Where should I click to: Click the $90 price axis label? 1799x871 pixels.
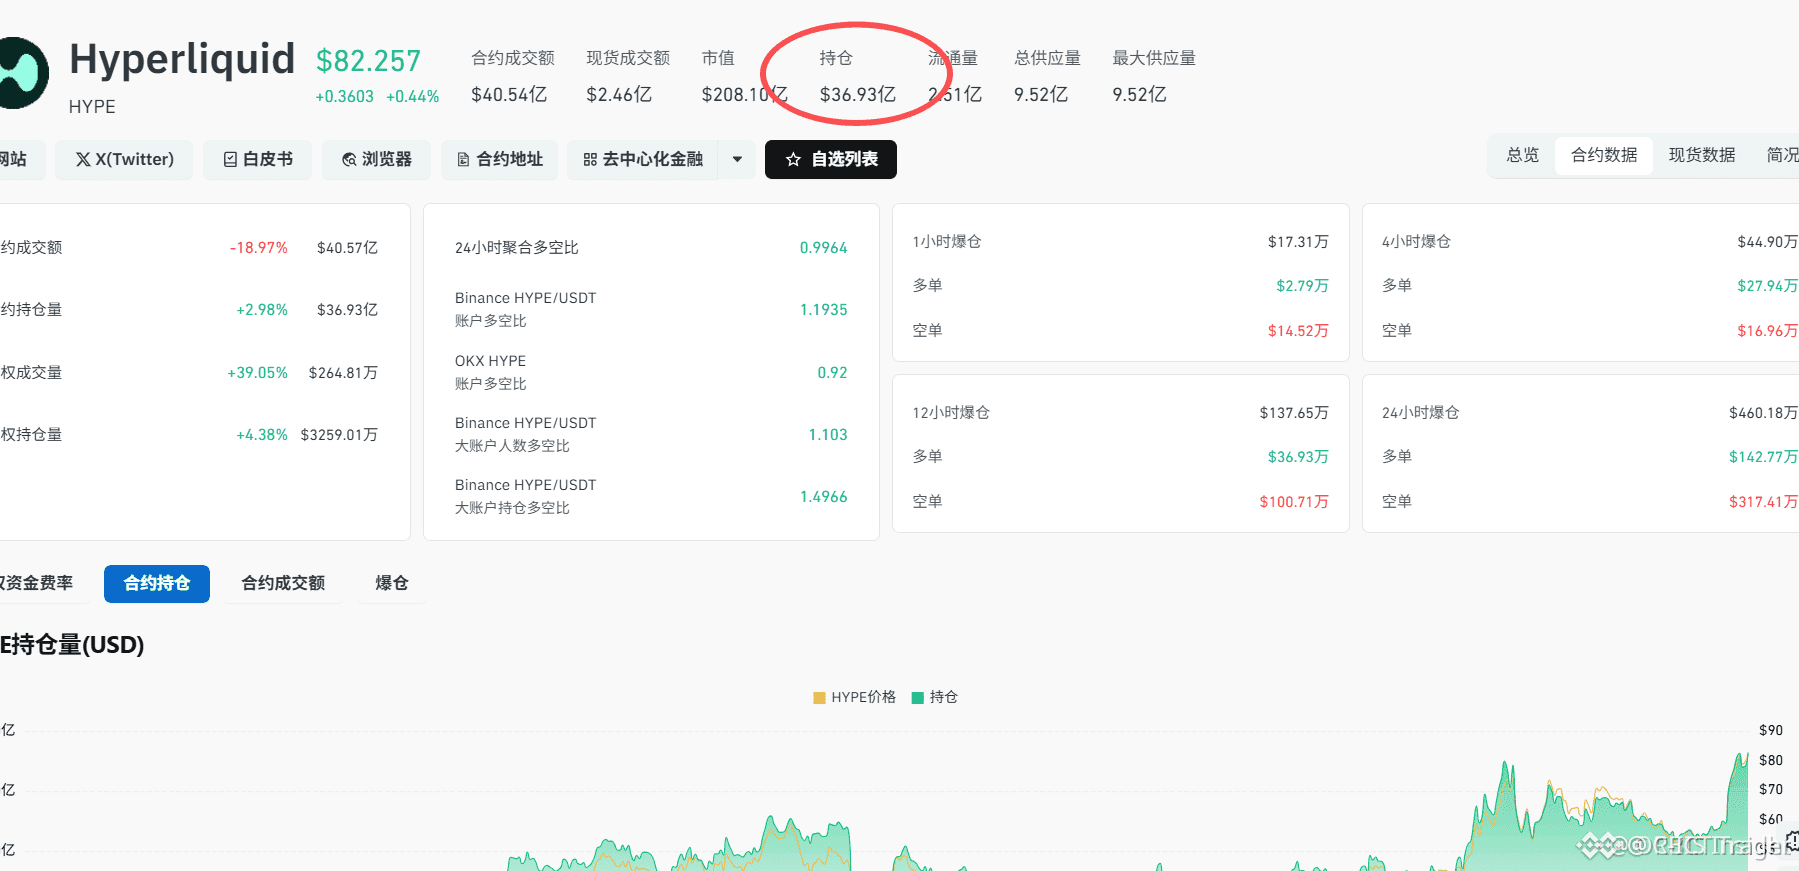click(1771, 731)
